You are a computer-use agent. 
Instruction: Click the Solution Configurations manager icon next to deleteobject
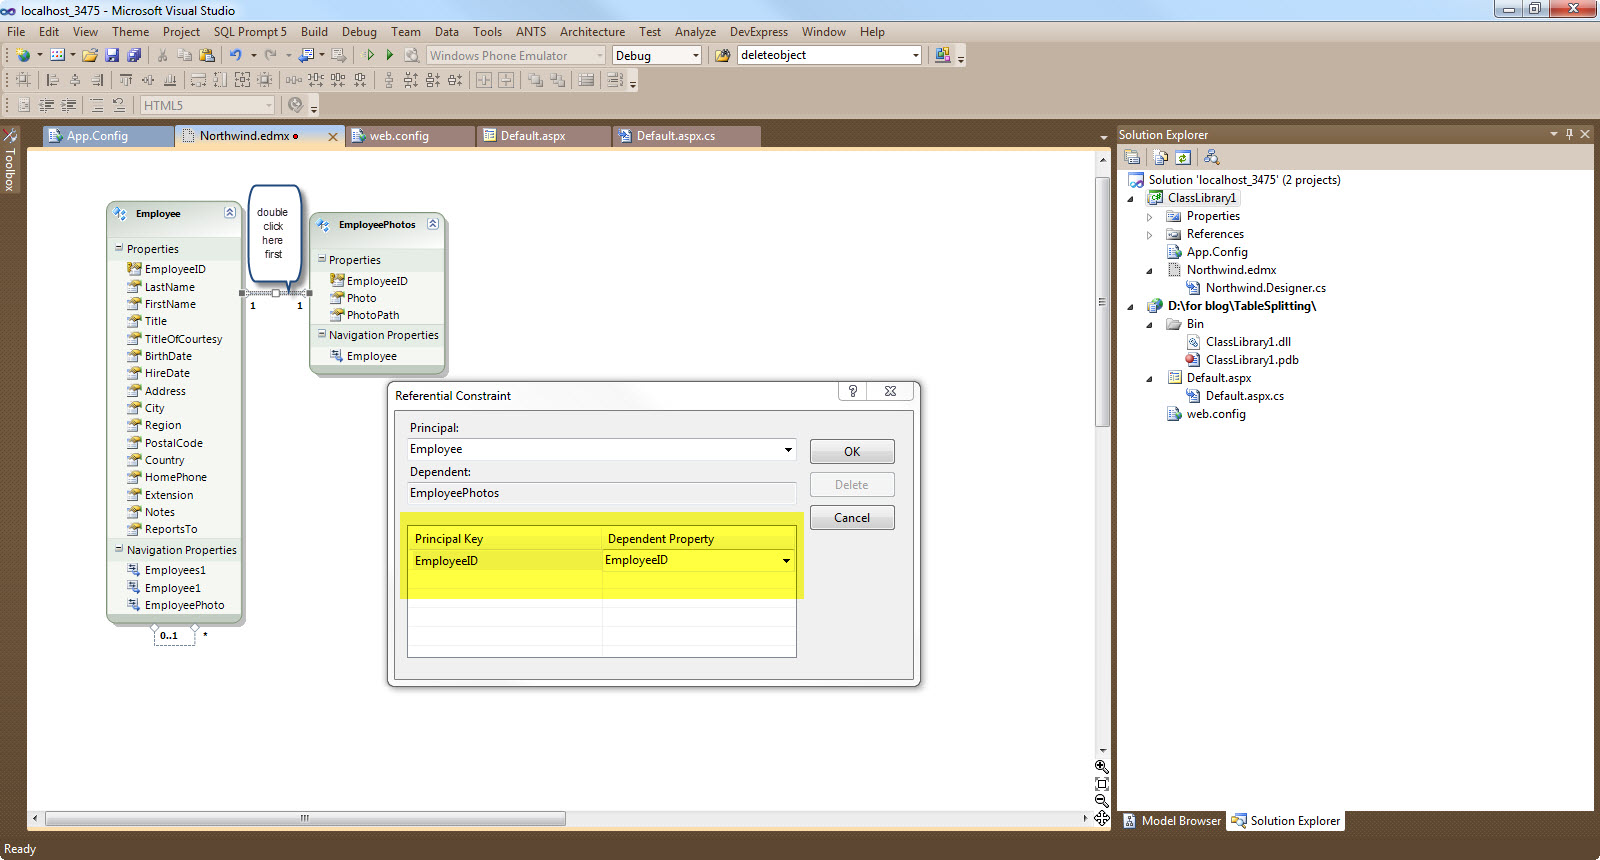tap(942, 55)
